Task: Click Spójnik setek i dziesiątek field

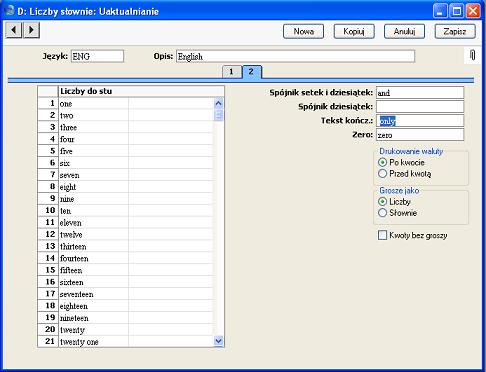Action: (420, 93)
